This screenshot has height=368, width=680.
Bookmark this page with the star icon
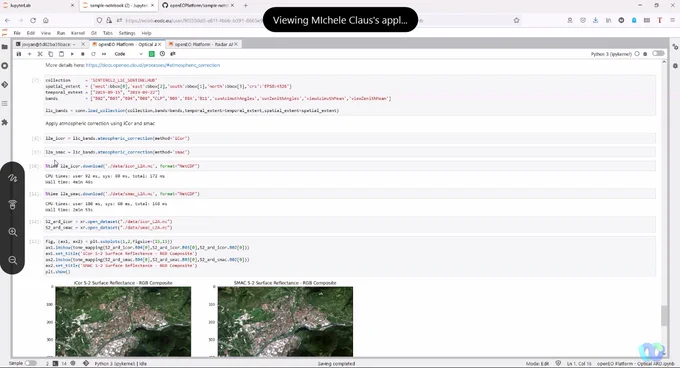[x=517, y=20]
